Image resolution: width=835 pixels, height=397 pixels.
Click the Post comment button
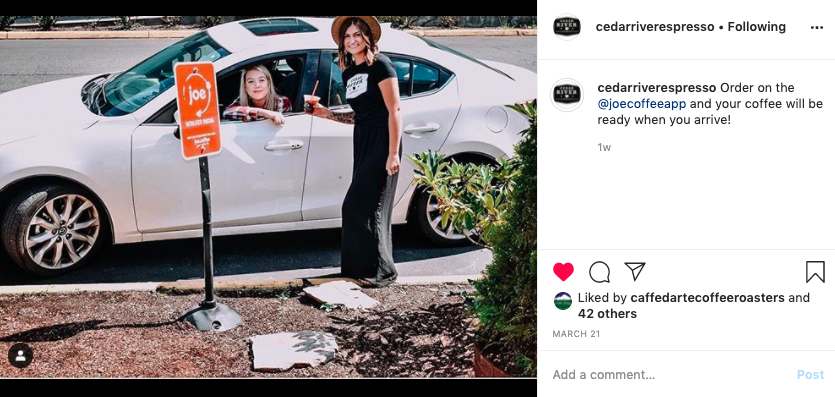click(810, 375)
